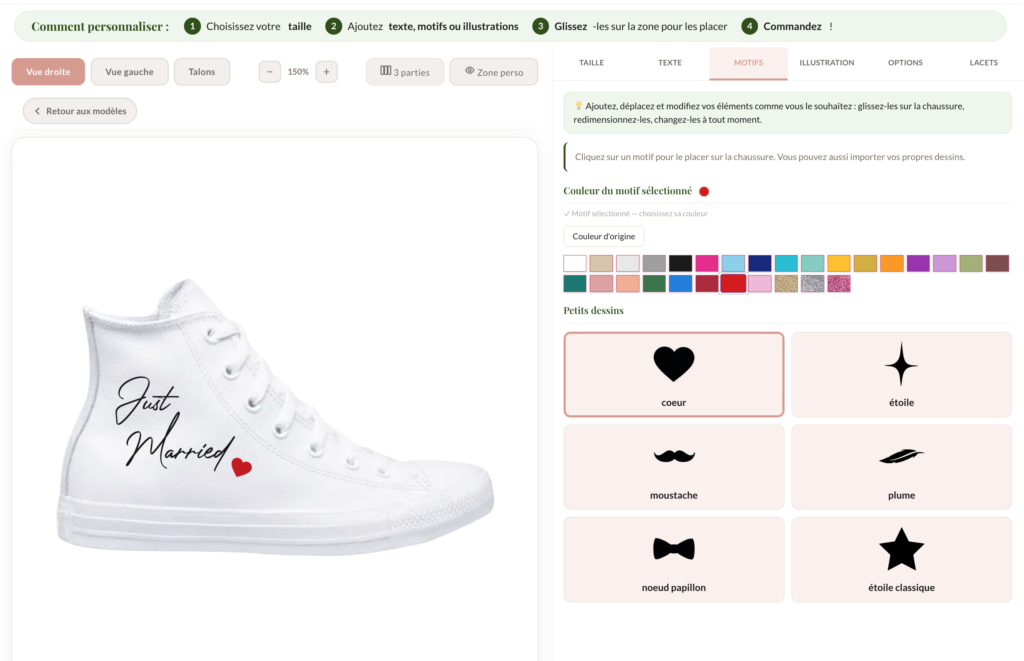Zoom out with the minus button
The width and height of the screenshot is (1024, 661).
tap(270, 72)
